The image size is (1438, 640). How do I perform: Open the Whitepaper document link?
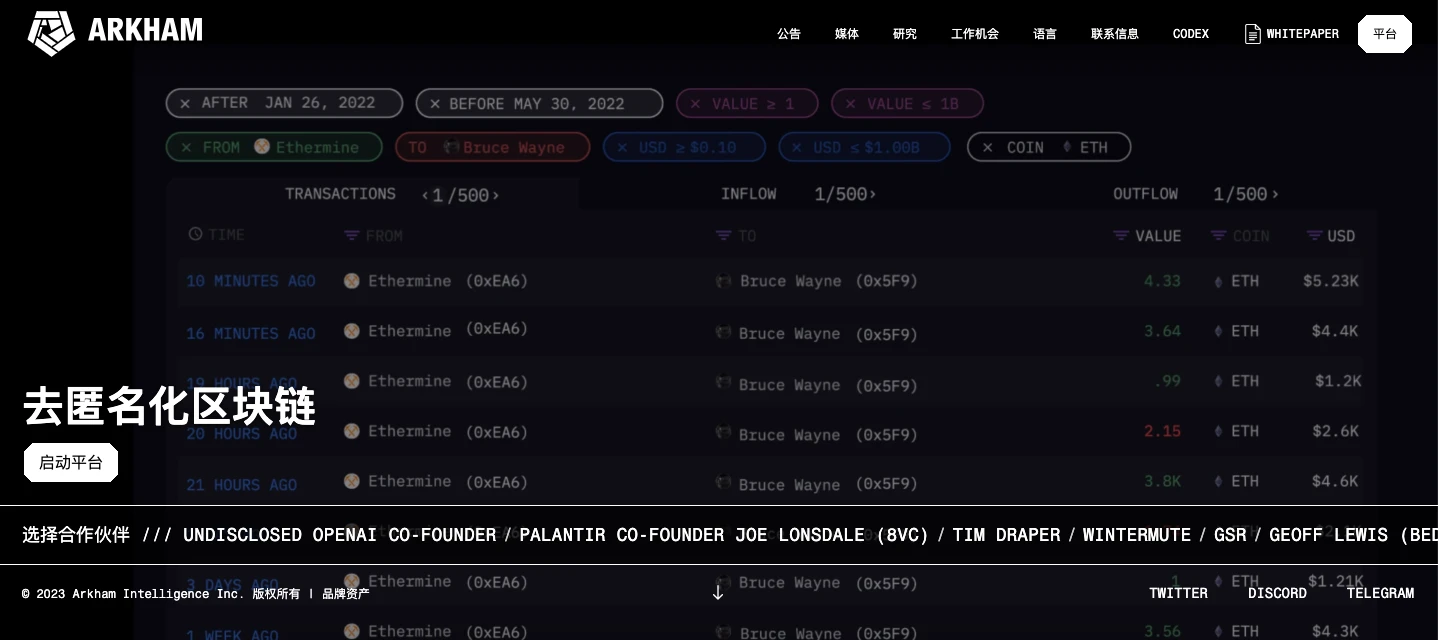coord(1291,34)
